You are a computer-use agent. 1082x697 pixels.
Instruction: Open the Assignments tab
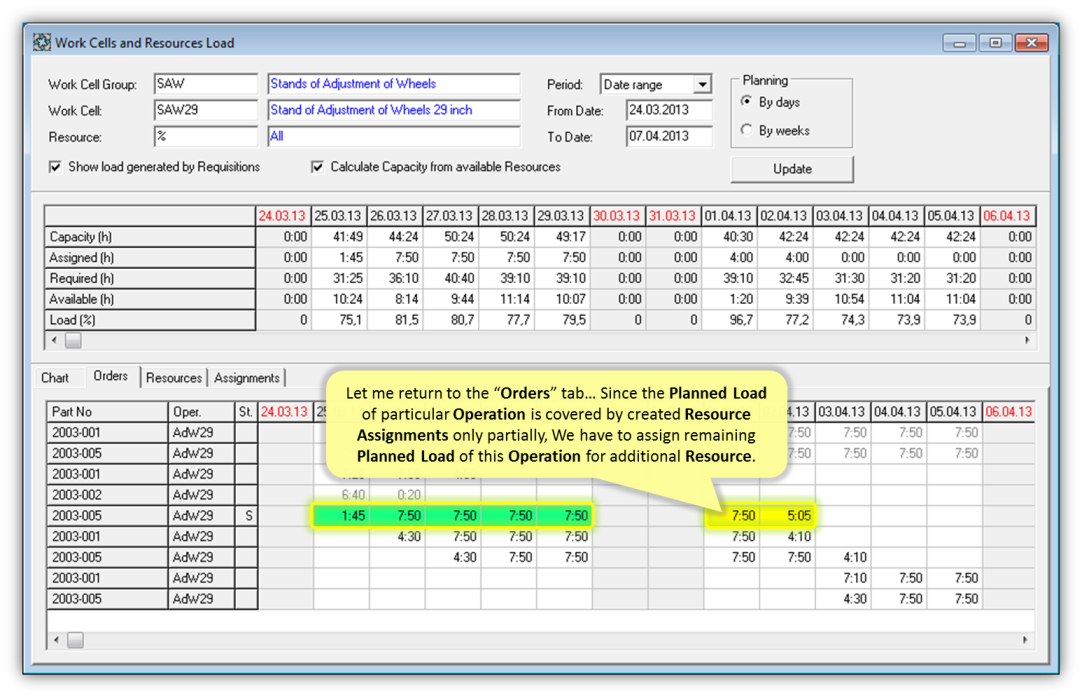[x=246, y=378]
